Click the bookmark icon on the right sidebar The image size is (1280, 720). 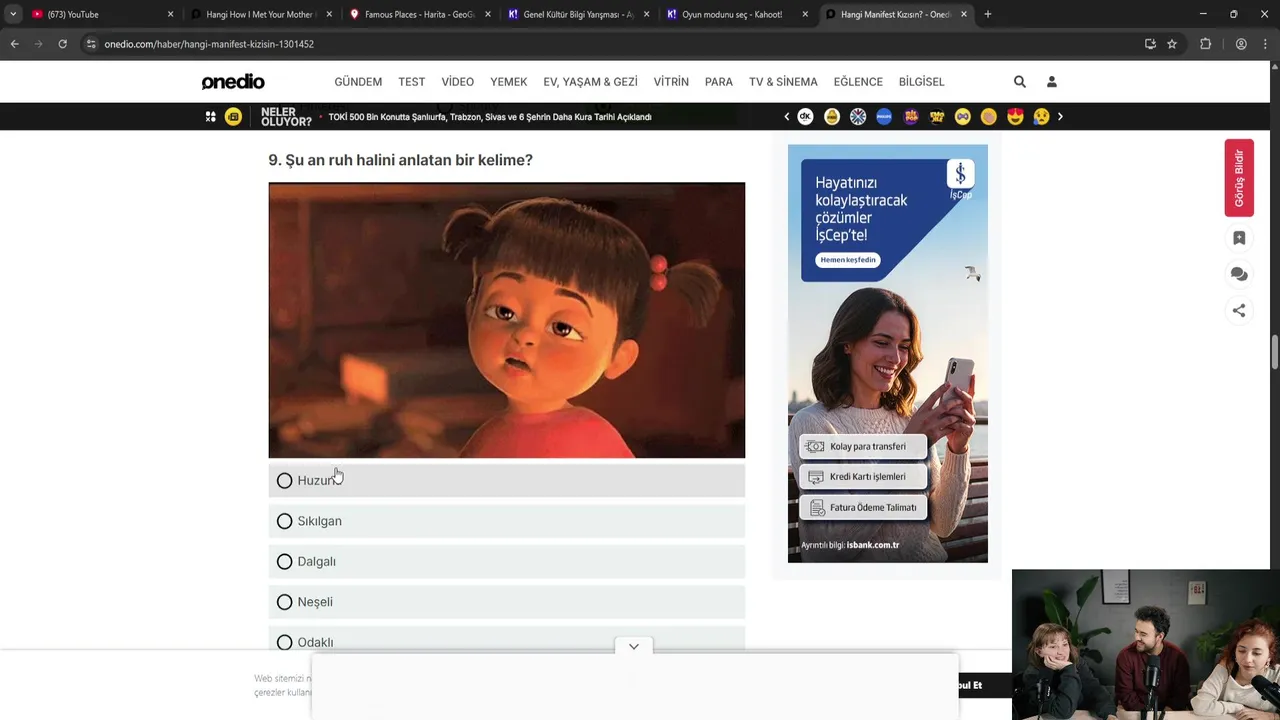(1239, 238)
